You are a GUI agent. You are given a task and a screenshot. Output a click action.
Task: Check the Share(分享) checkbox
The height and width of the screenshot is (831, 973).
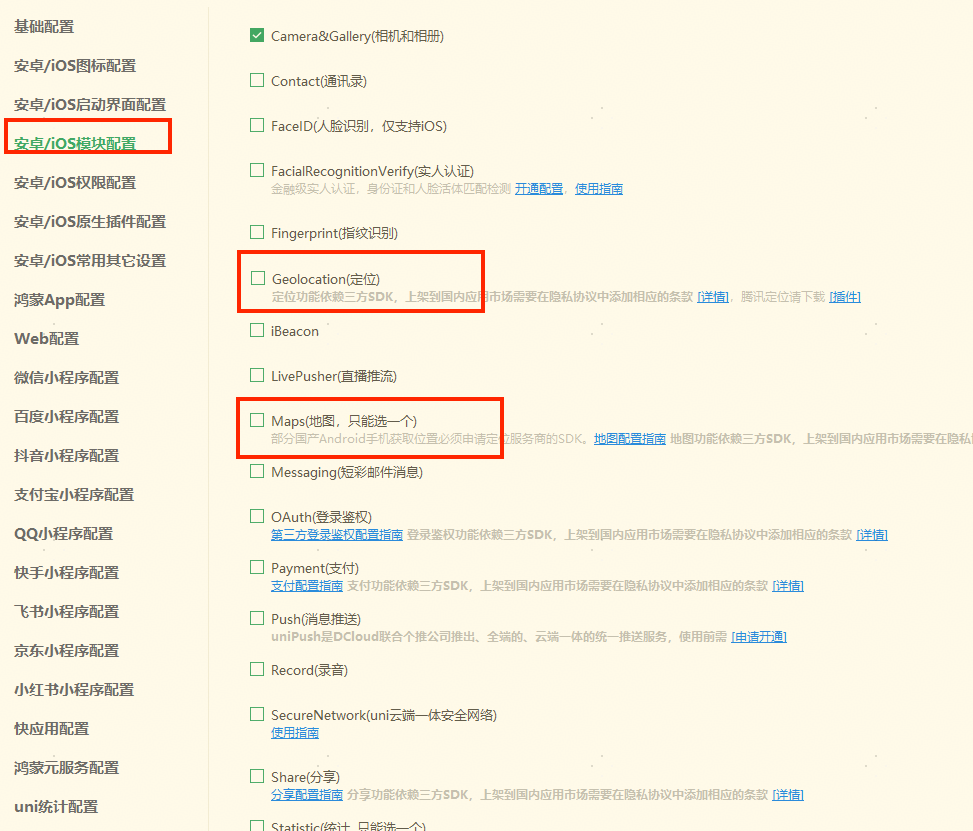[257, 776]
